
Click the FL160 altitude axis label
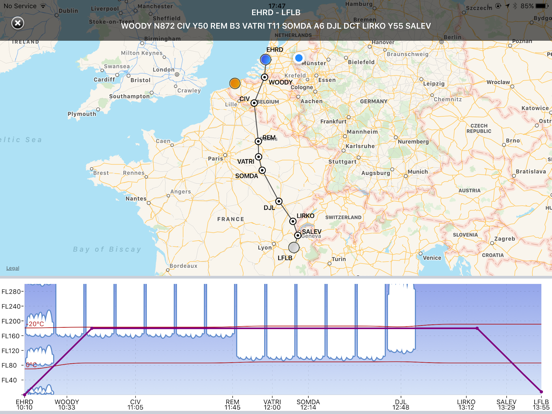pos(11,336)
